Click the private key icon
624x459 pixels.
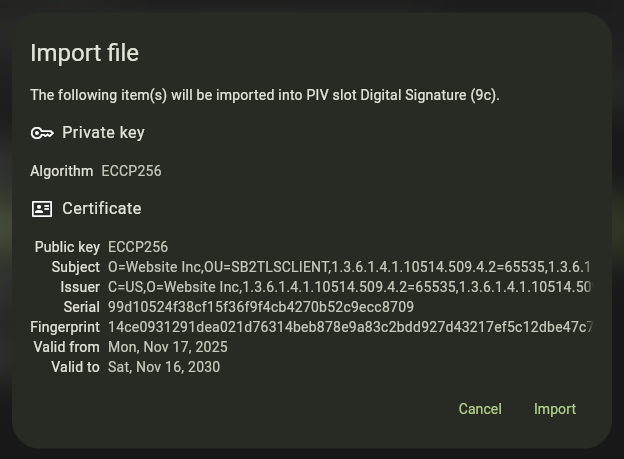tap(41, 133)
